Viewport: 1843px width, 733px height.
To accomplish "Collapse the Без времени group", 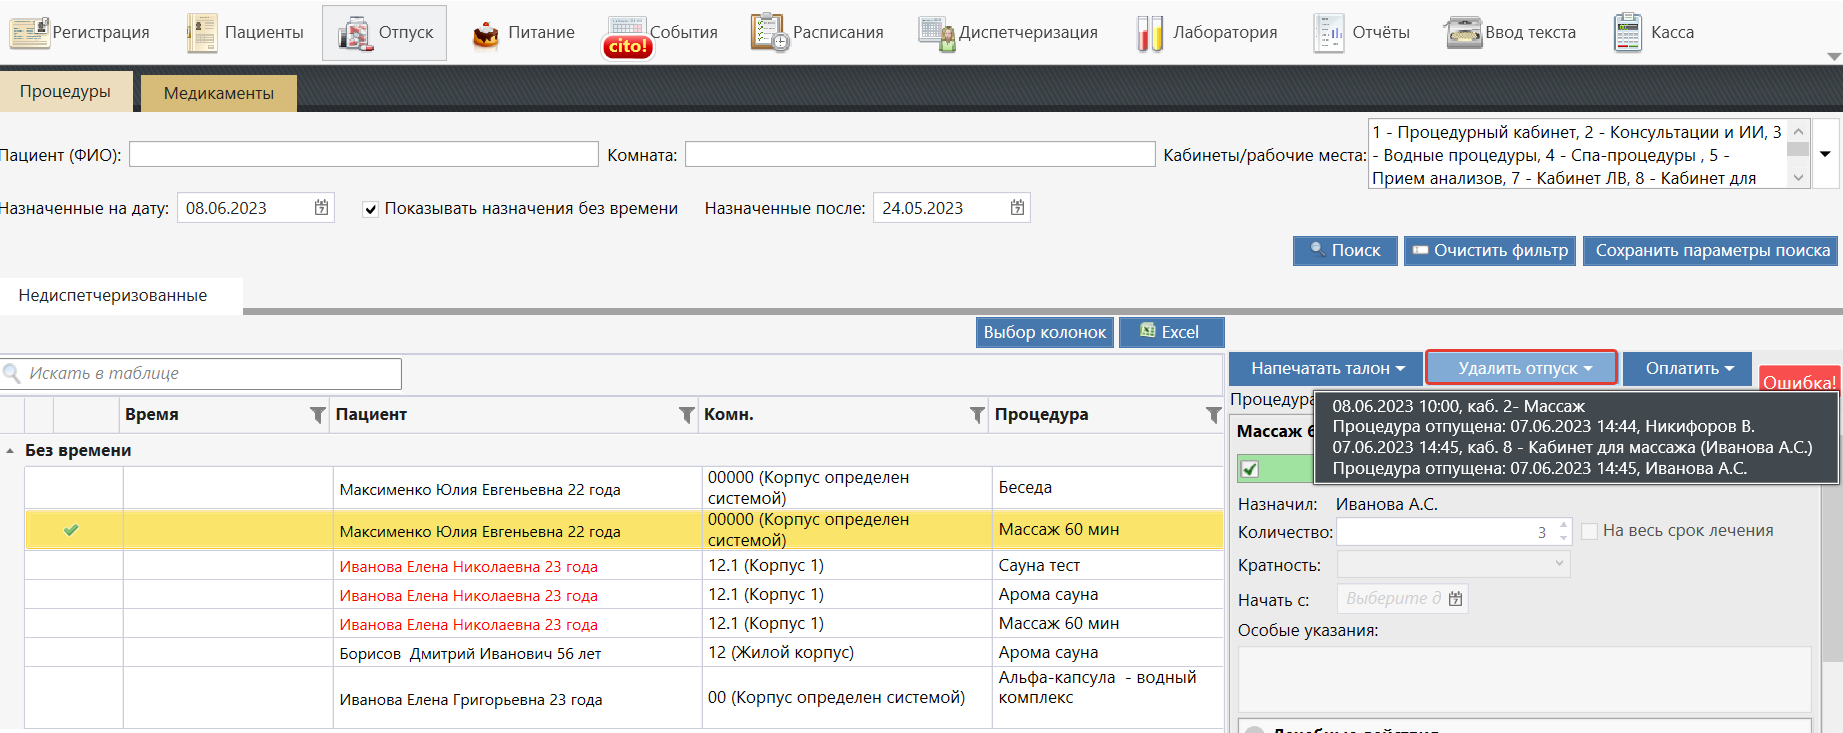I will (x=10, y=451).
